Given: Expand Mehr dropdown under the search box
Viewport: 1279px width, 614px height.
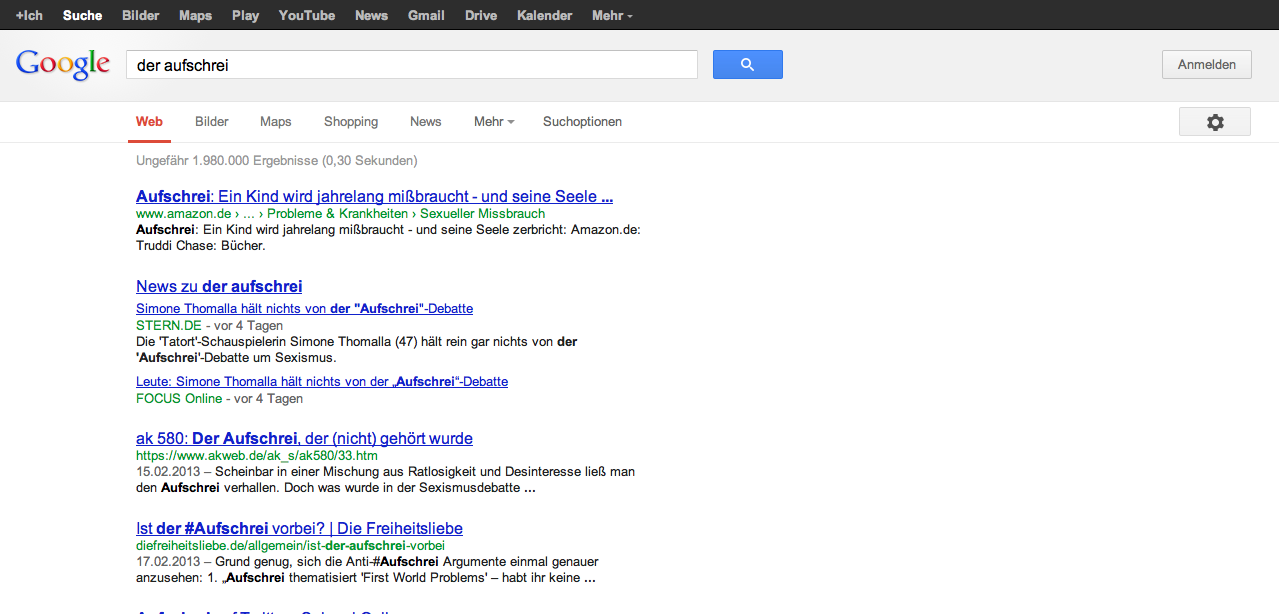Looking at the screenshot, I should tap(493, 122).
